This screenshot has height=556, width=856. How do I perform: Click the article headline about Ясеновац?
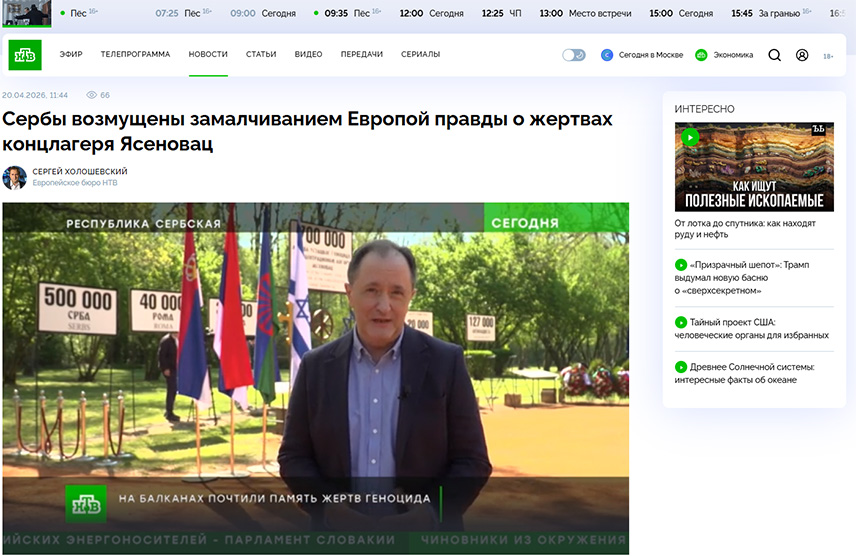point(307,131)
